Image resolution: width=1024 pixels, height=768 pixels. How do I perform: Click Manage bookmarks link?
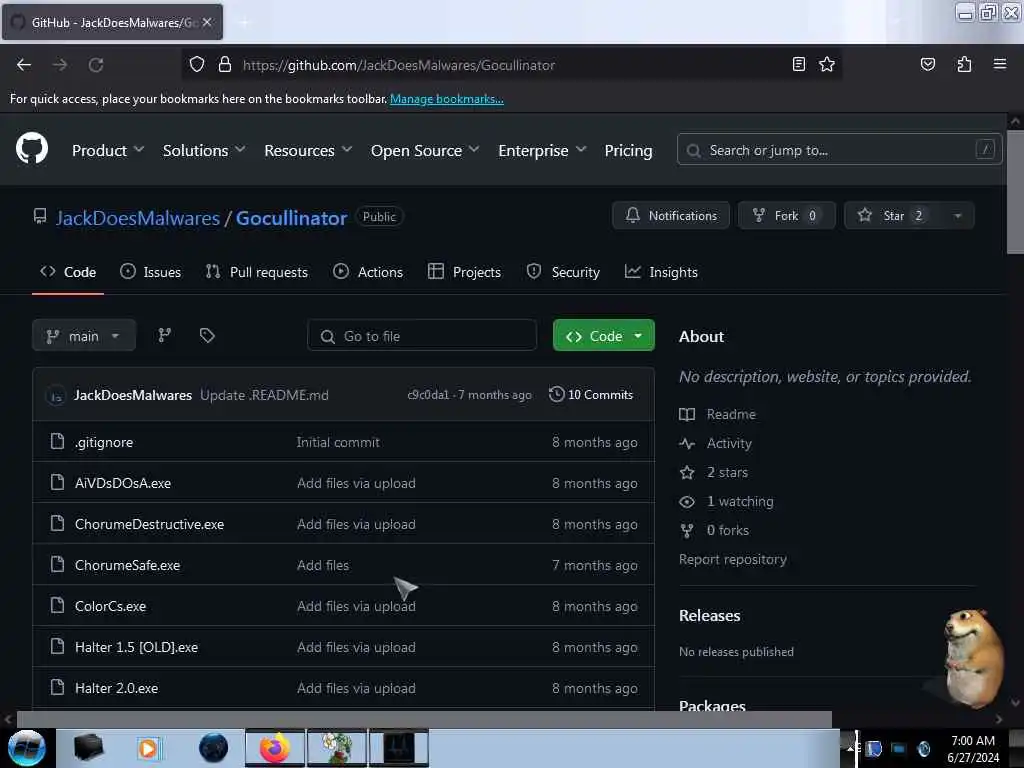tap(447, 99)
